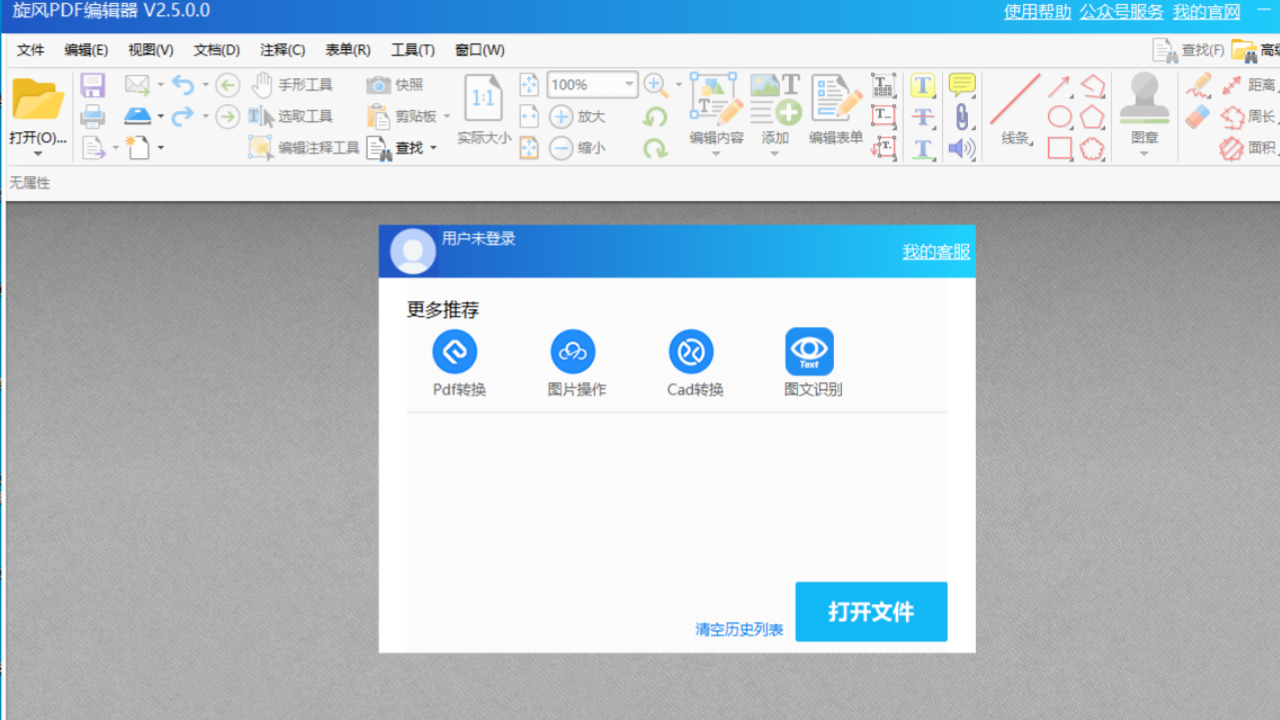Image resolution: width=1280 pixels, height=720 pixels.
Task: Click the My Customer Service (我的客服) link
Action: tap(936, 251)
